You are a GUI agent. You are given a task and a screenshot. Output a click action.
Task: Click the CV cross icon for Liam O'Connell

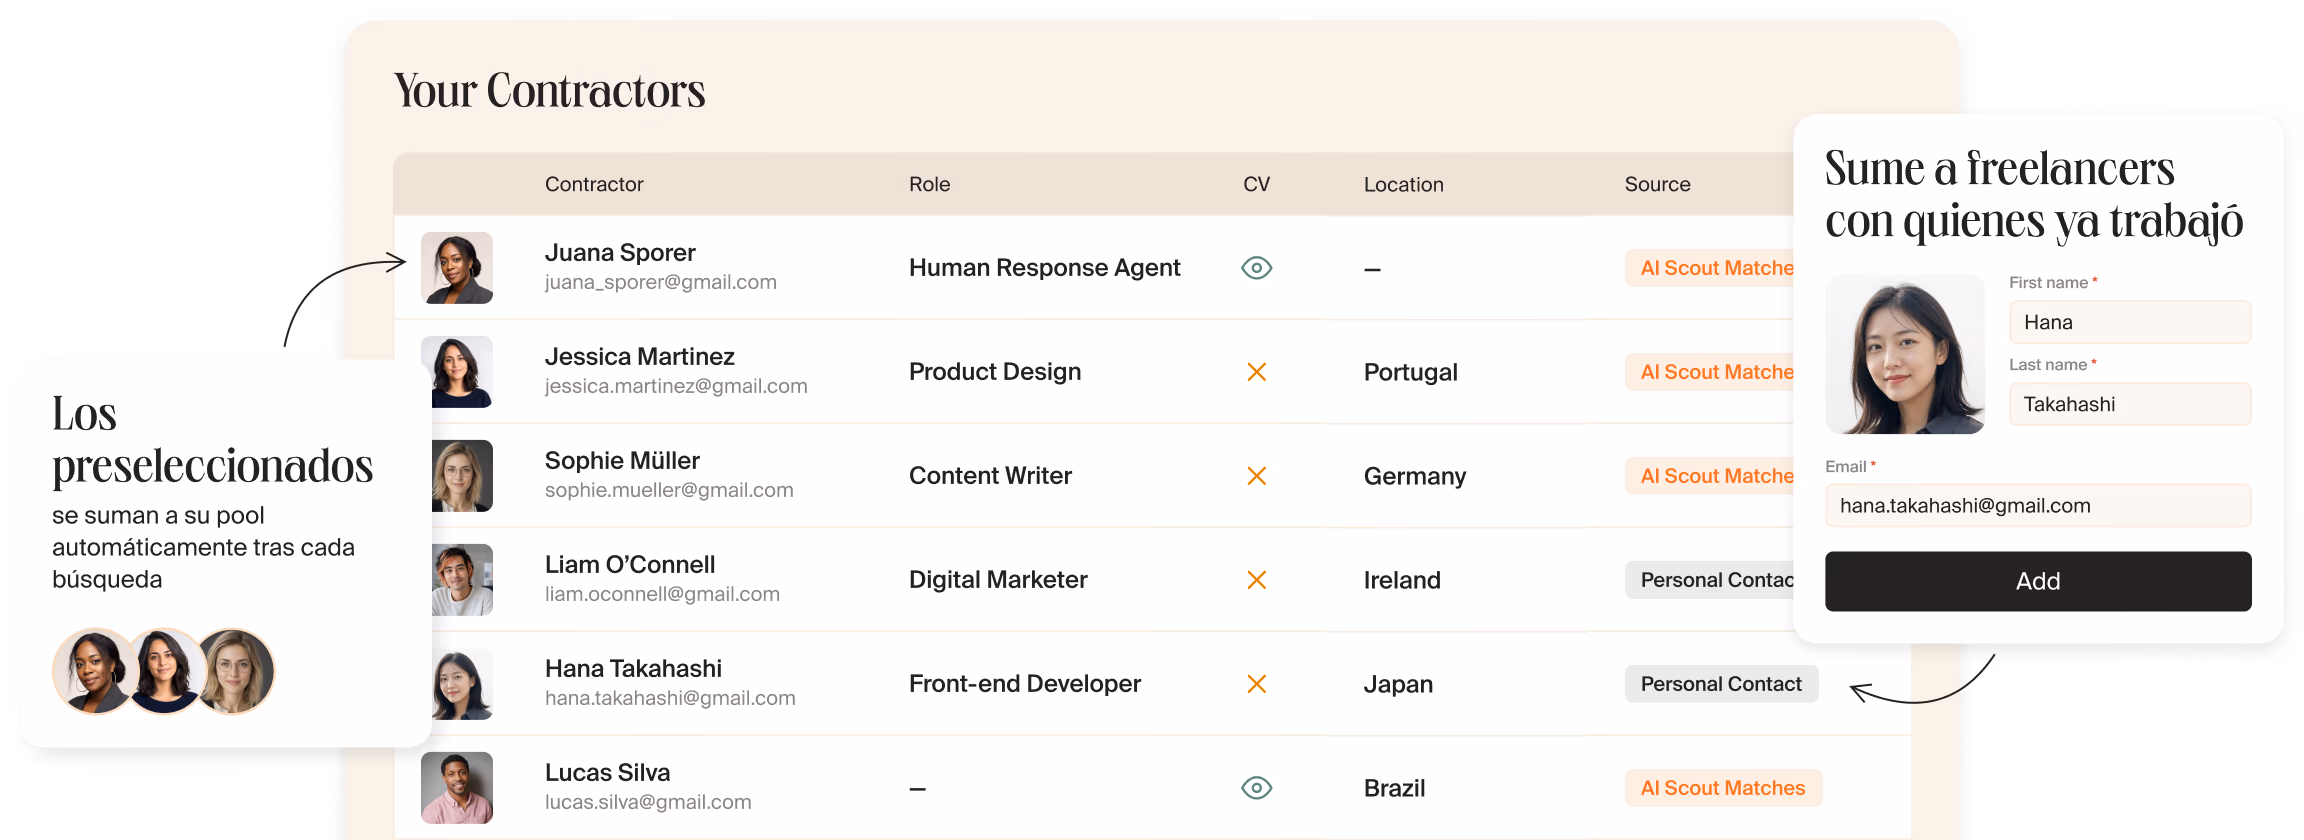coord(1257,580)
